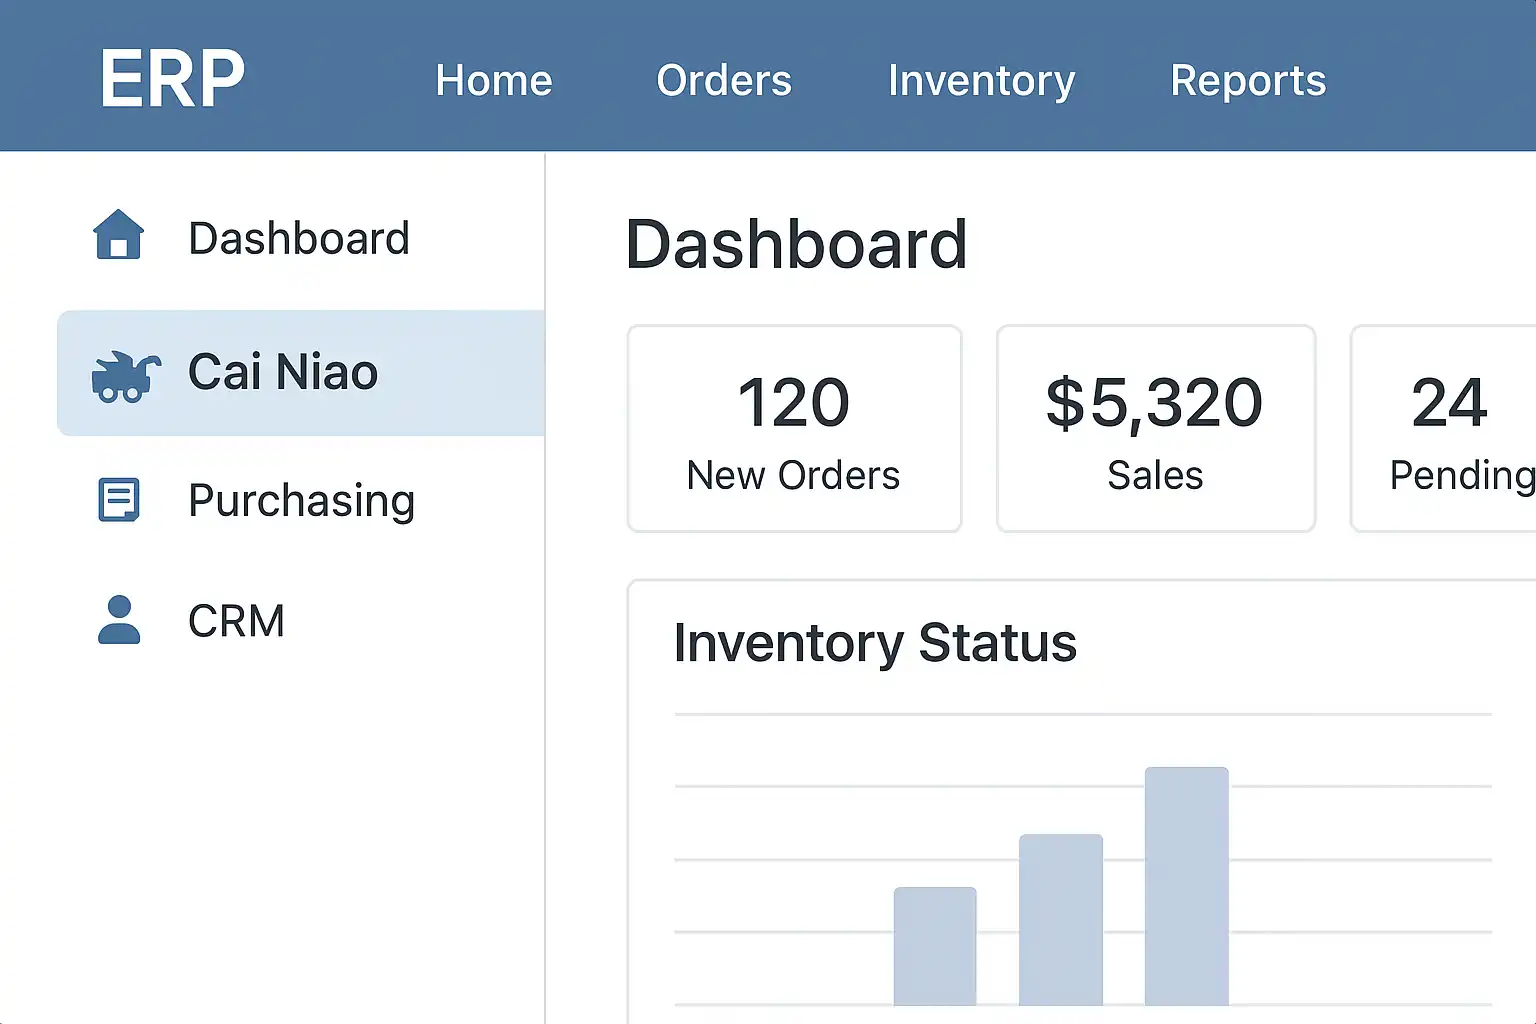Click the ERP logo in the header
This screenshot has height=1024, width=1536.
[x=172, y=79]
